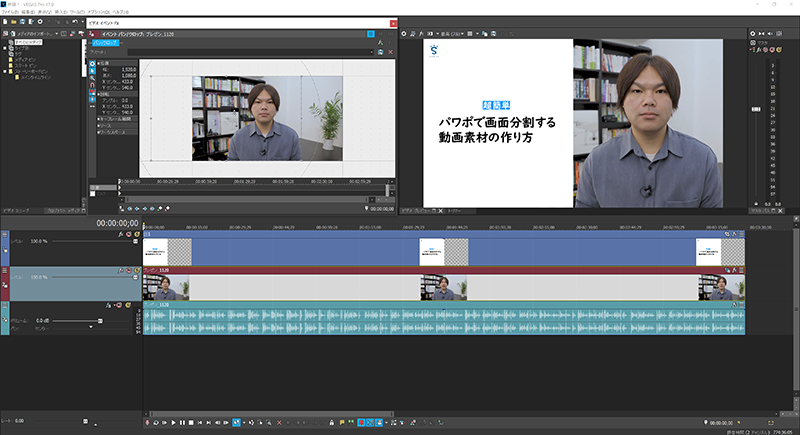Click the Open project folder icon

pyautogui.click(x=14, y=22)
